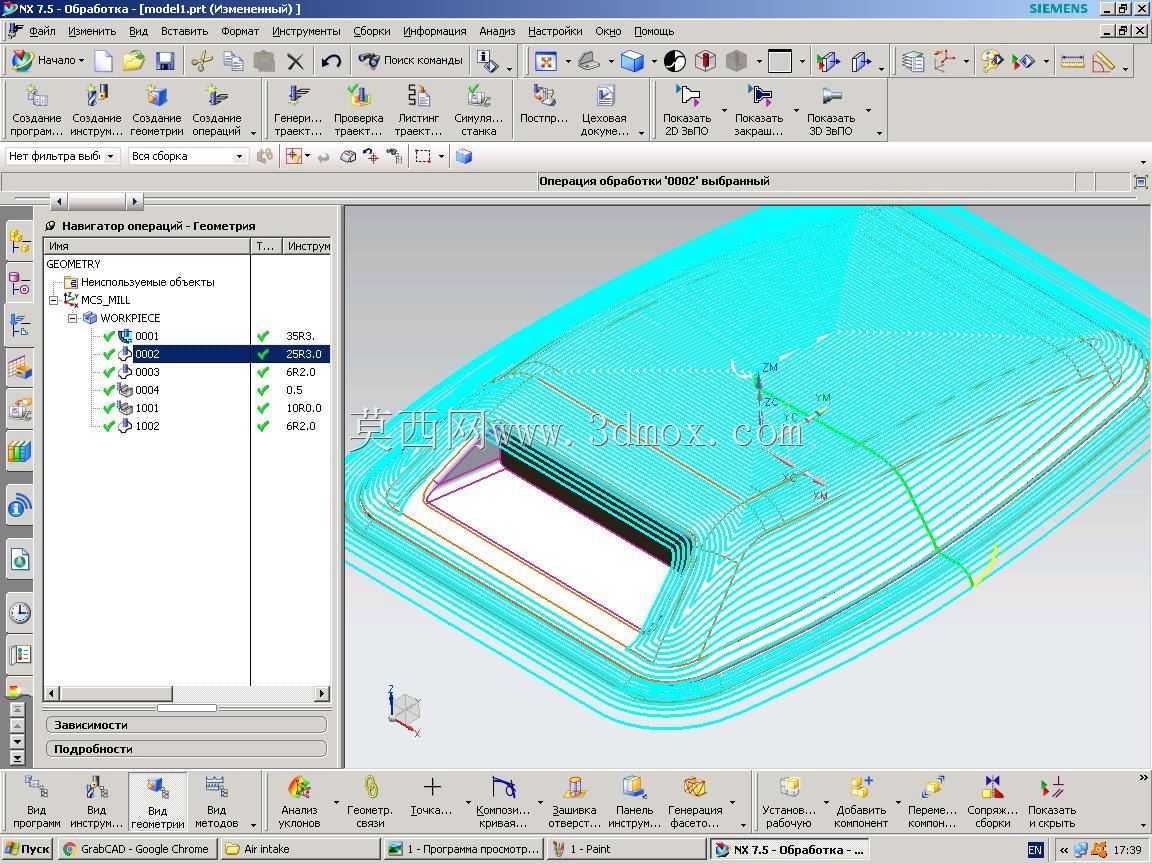
Task: Open the clock History tab in sidebar
Action: click(x=20, y=612)
